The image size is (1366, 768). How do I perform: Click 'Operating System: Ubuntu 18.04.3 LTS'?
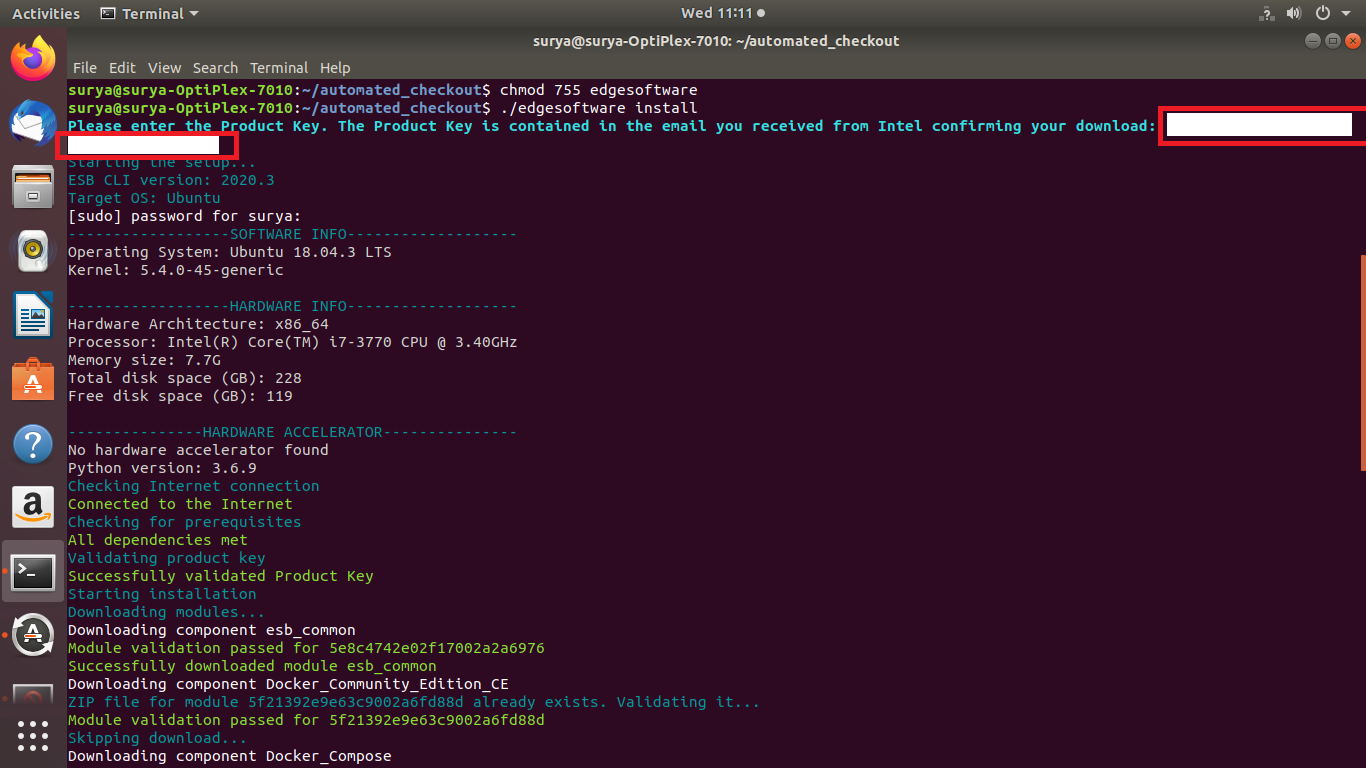(230, 252)
